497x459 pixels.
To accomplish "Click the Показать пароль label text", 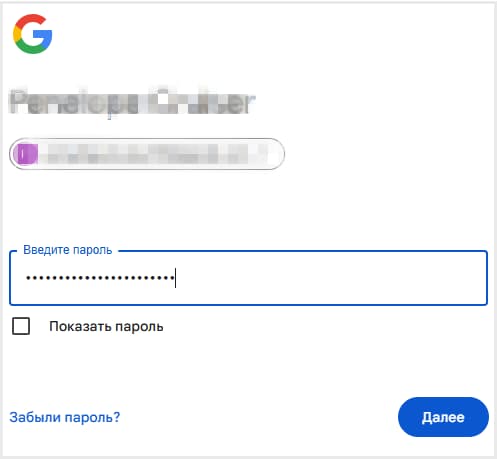I will pyautogui.click(x=106, y=327).
